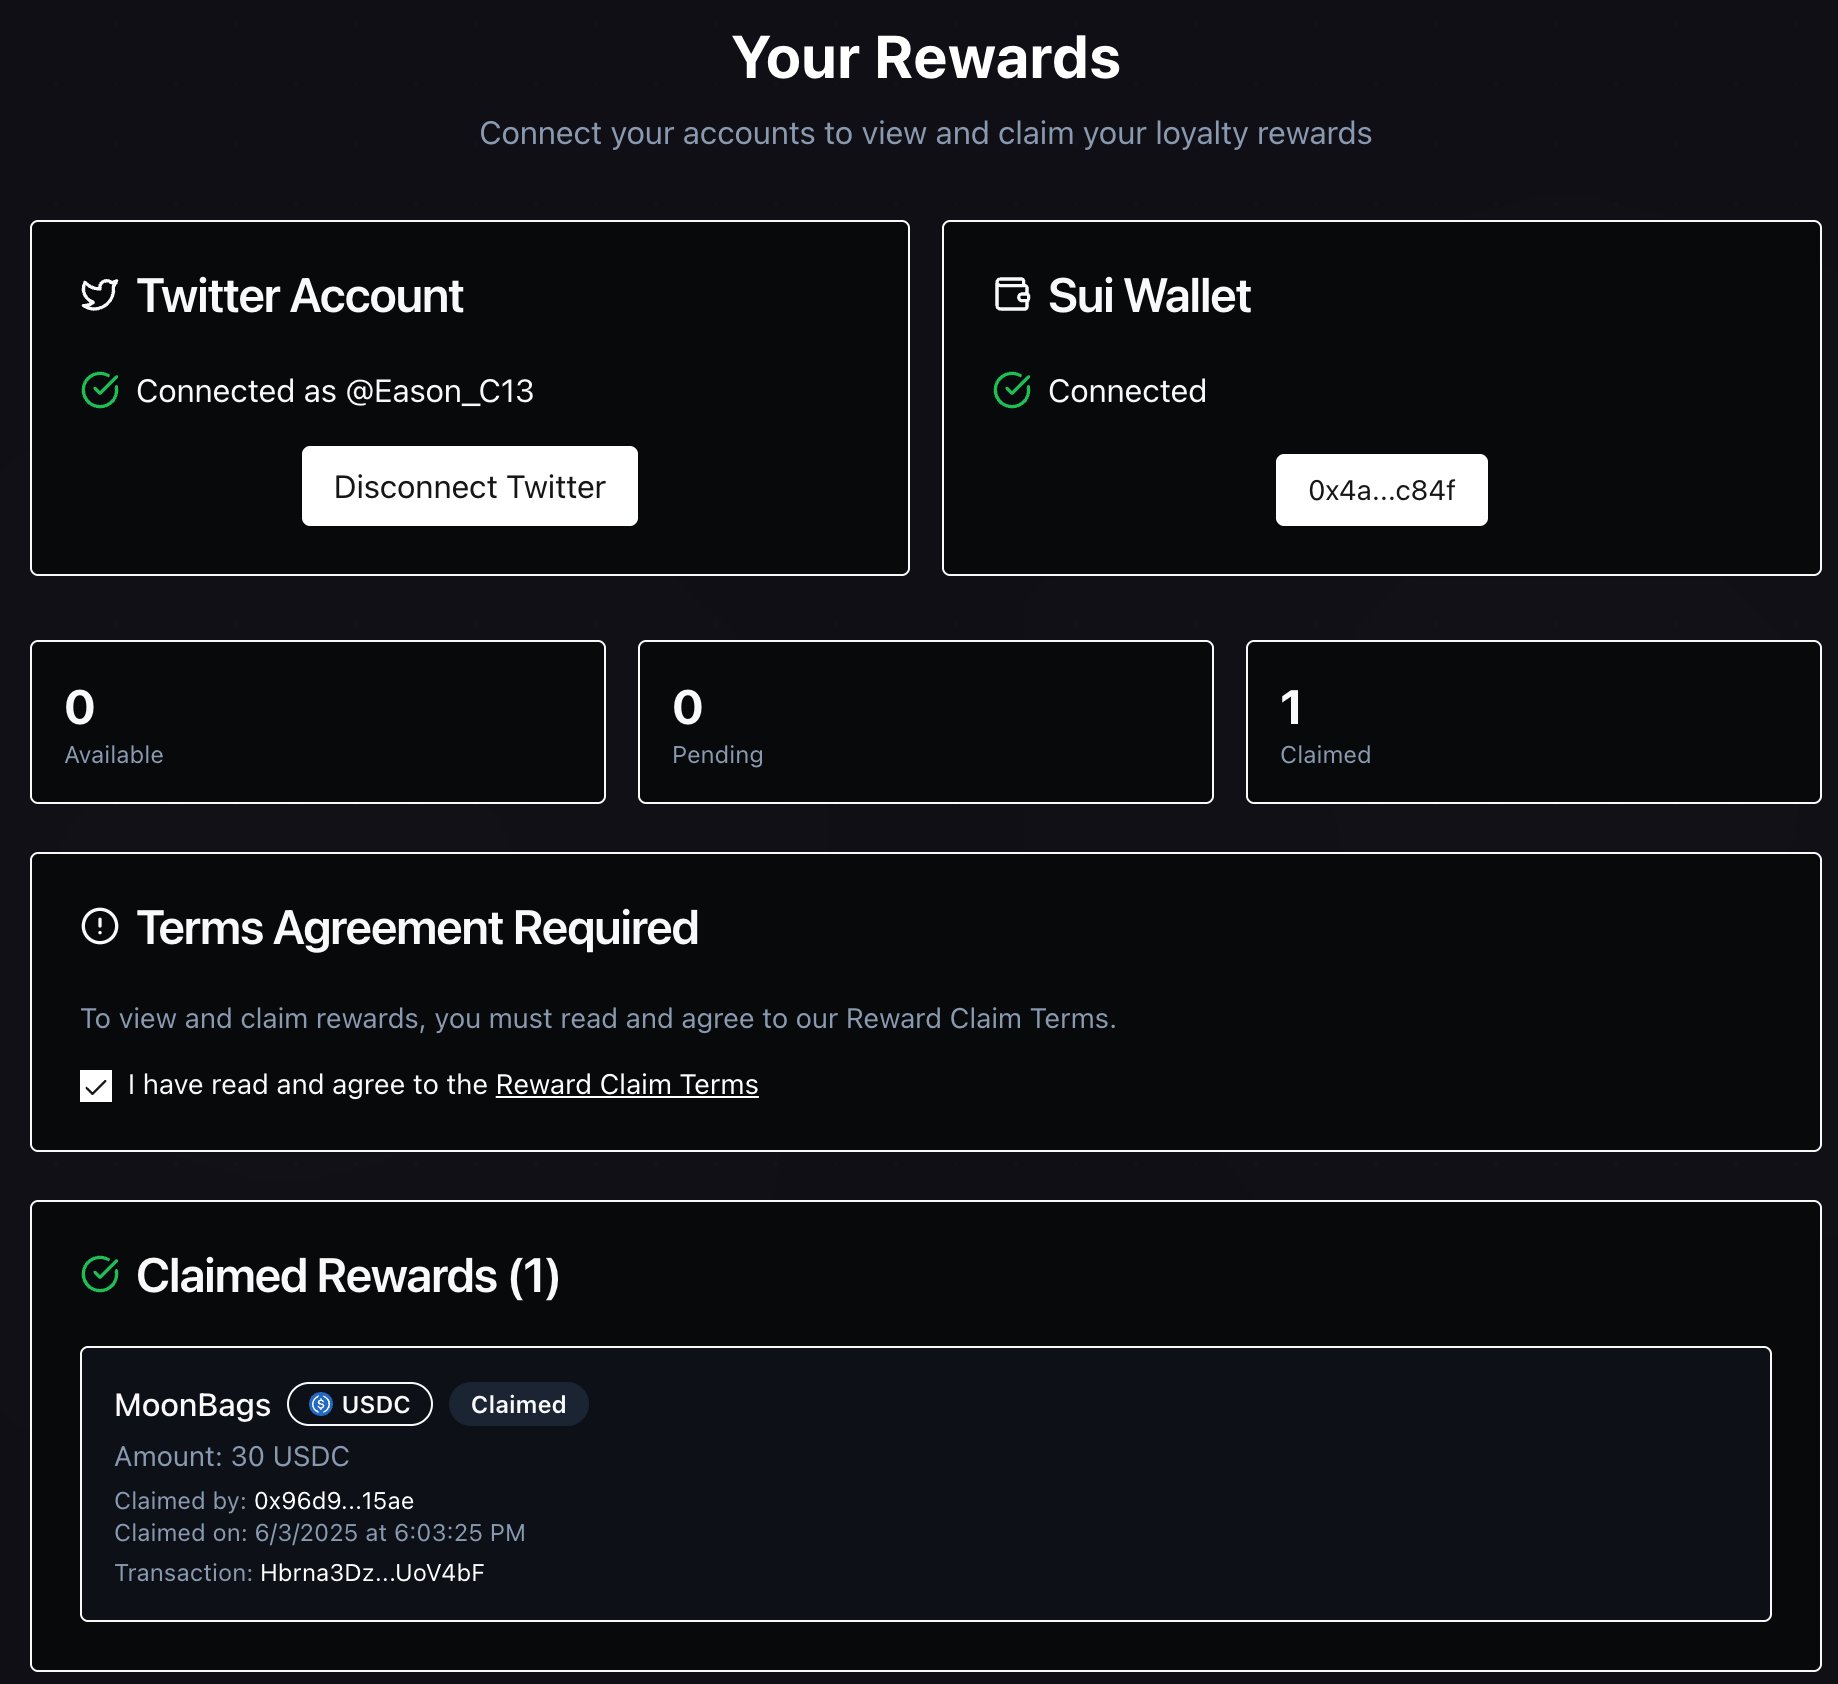
Task: Click the Twitter bird icon
Action: pyautogui.click(x=98, y=295)
